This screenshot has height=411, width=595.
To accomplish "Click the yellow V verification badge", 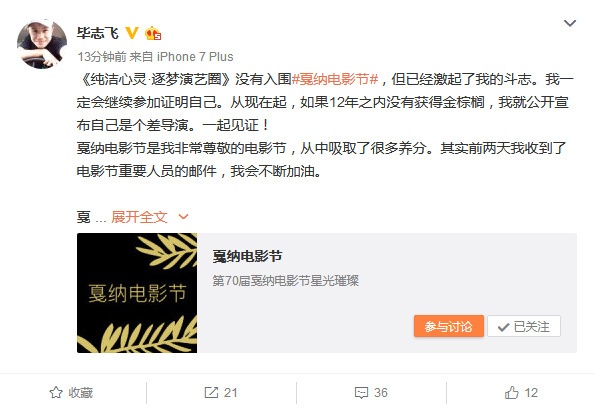I will tap(132, 33).
